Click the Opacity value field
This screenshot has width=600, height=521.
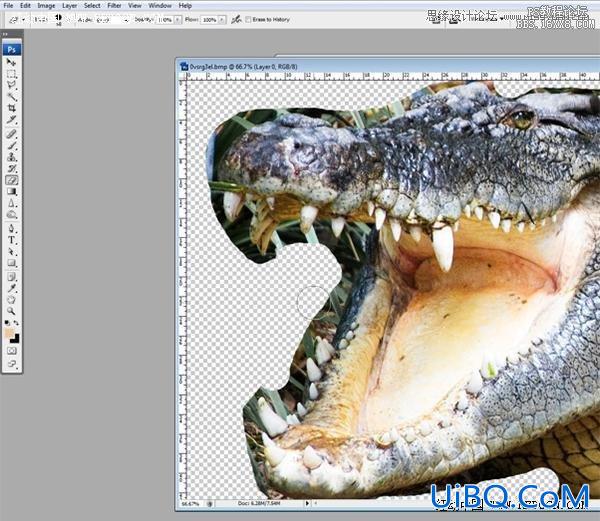point(165,19)
